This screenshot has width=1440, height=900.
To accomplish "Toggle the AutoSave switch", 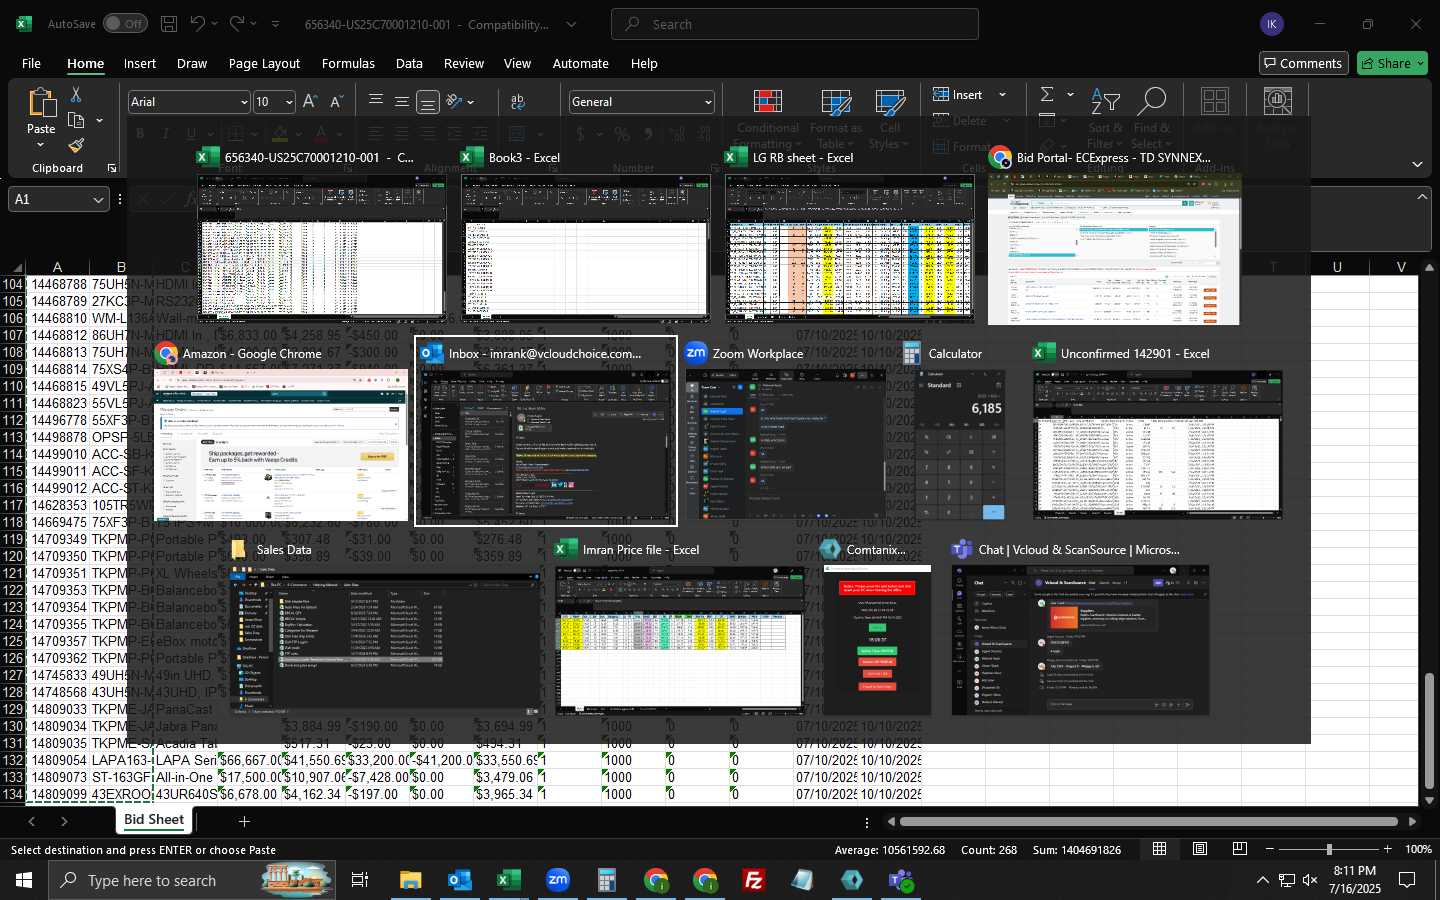I will pyautogui.click(x=124, y=24).
